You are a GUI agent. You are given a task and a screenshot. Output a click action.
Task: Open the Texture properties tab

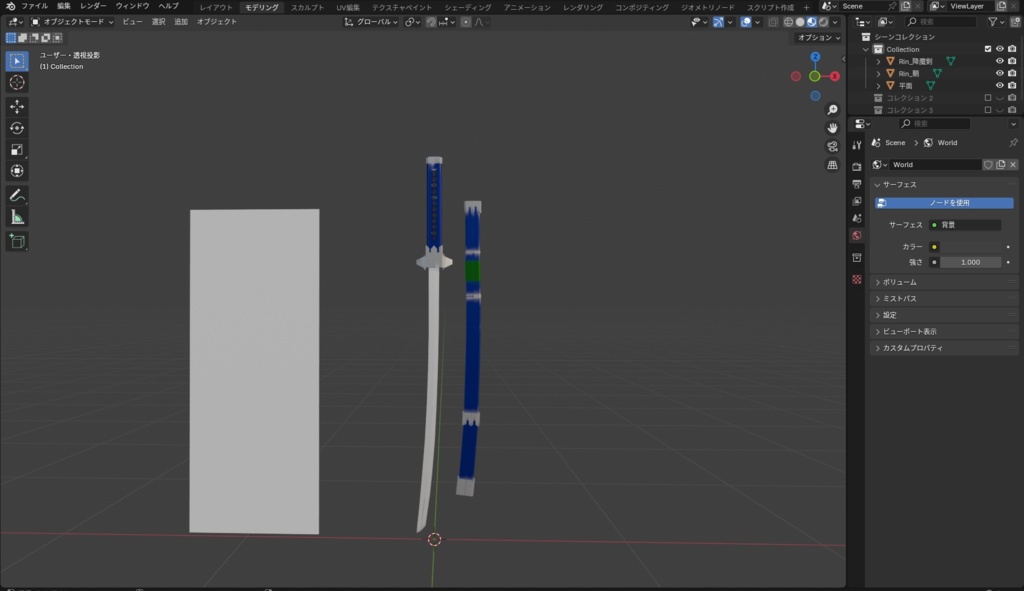[857, 280]
